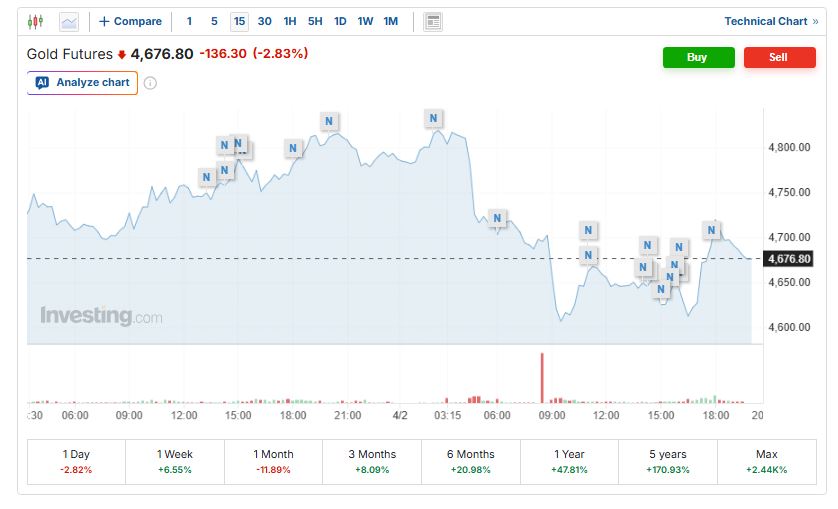Switch to the 1H interval
This screenshot has height=509, width=838.
pyautogui.click(x=290, y=21)
